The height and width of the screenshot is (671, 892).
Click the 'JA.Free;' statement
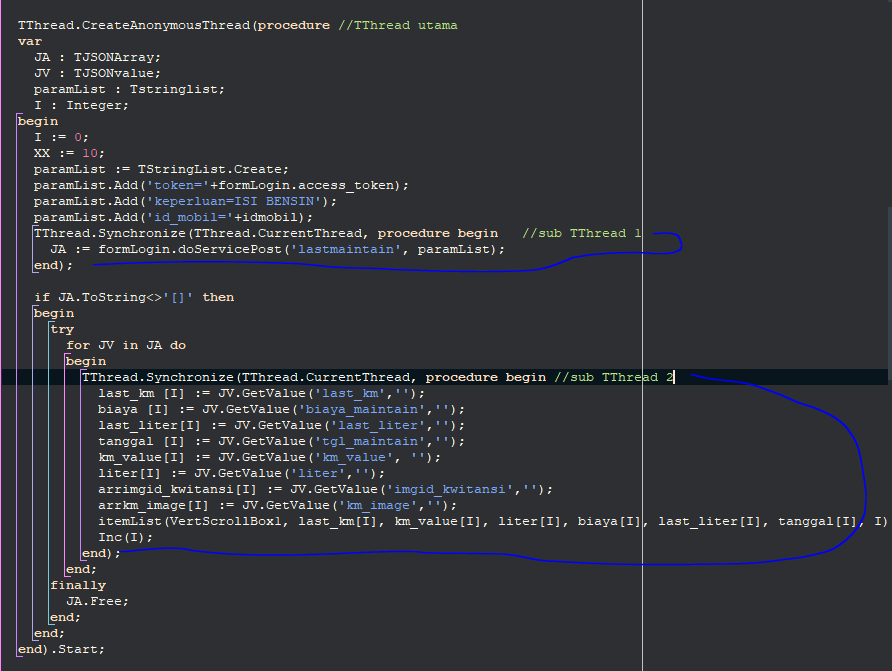[x=97, y=601]
